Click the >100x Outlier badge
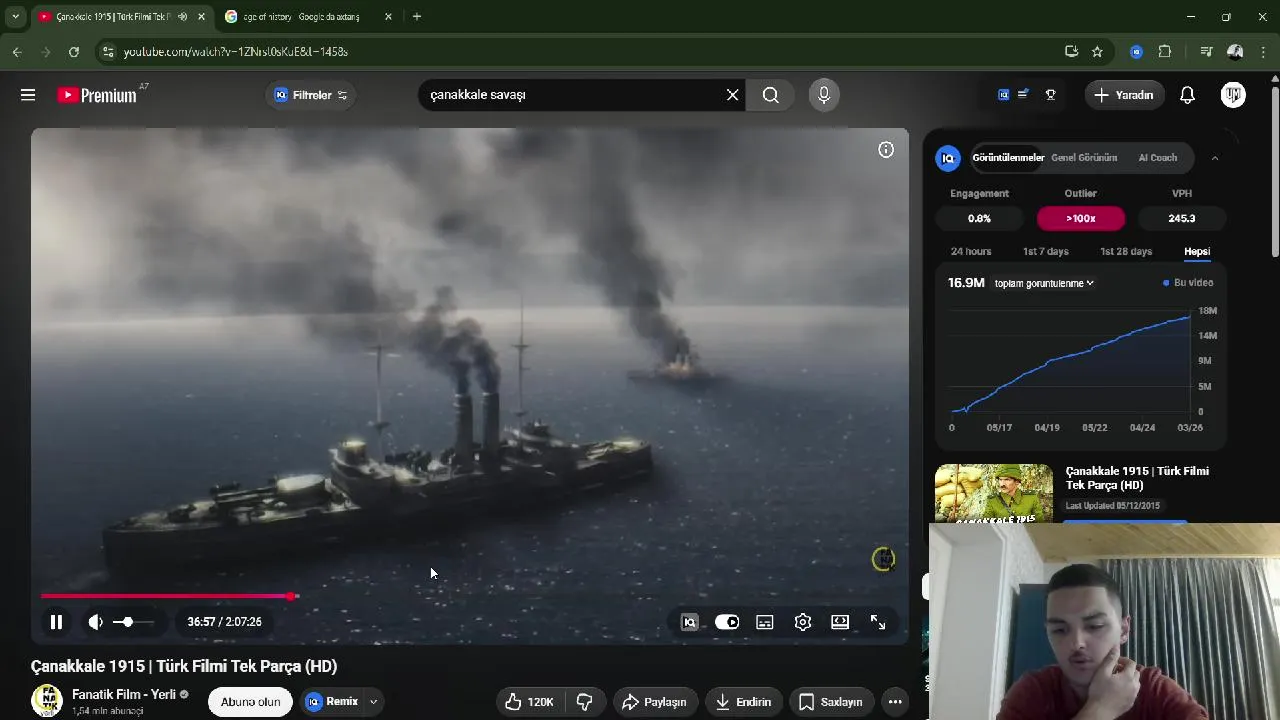1280x720 pixels. point(1081,218)
